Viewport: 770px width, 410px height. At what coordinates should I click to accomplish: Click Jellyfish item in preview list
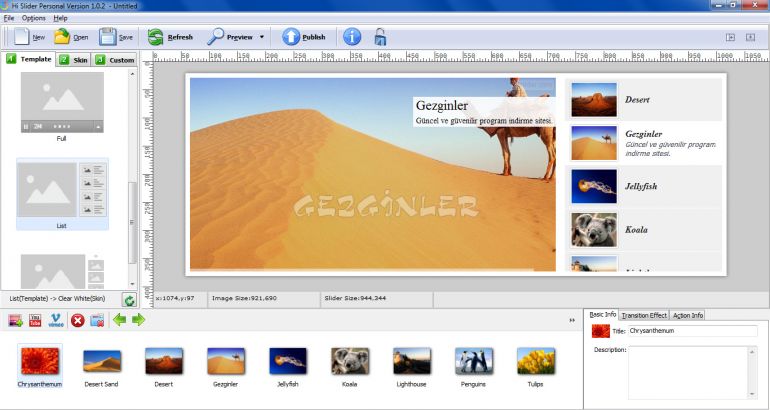coord(644,186)
